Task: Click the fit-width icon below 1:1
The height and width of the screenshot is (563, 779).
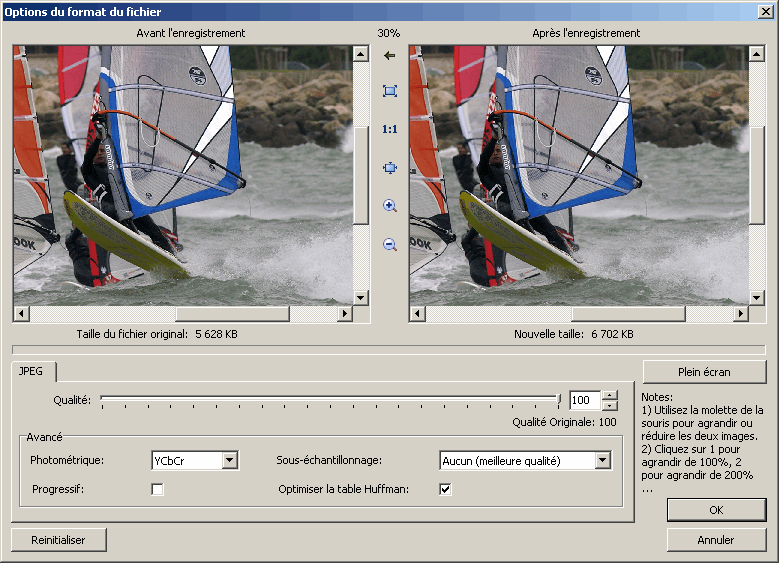Action: pos(390,168)
